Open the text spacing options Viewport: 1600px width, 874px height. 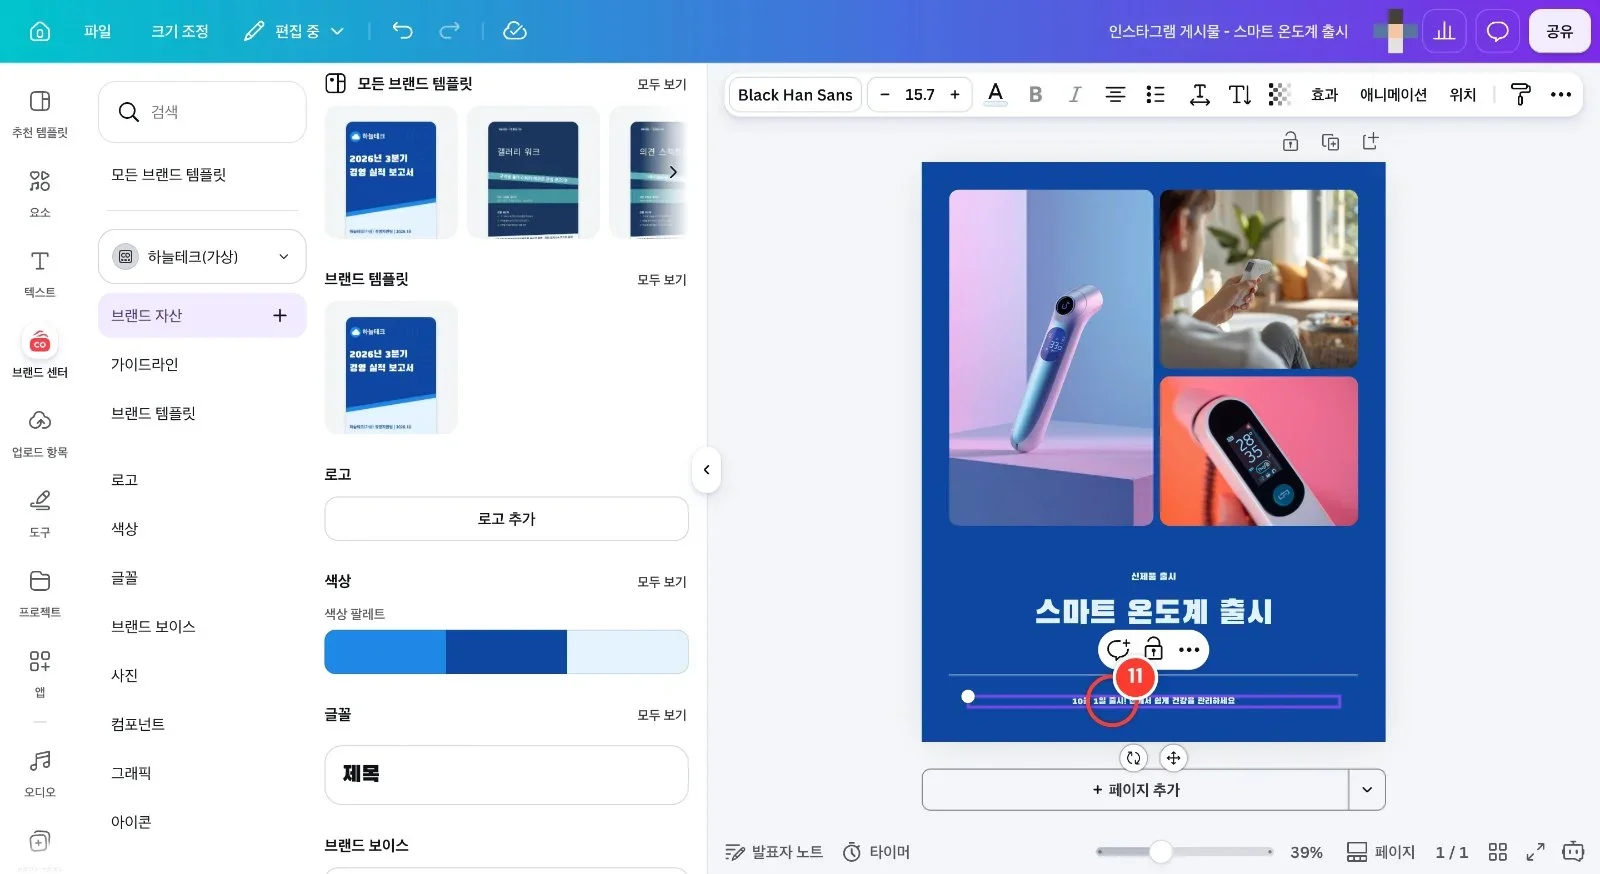coord(1199,94)
